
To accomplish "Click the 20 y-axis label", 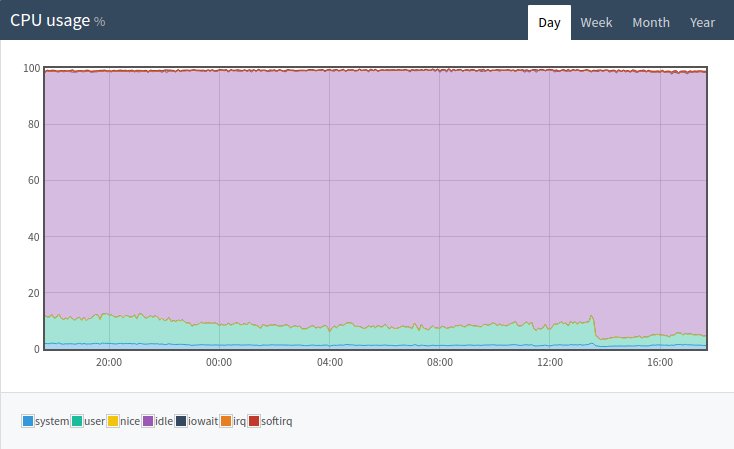I will pos(34,293).
